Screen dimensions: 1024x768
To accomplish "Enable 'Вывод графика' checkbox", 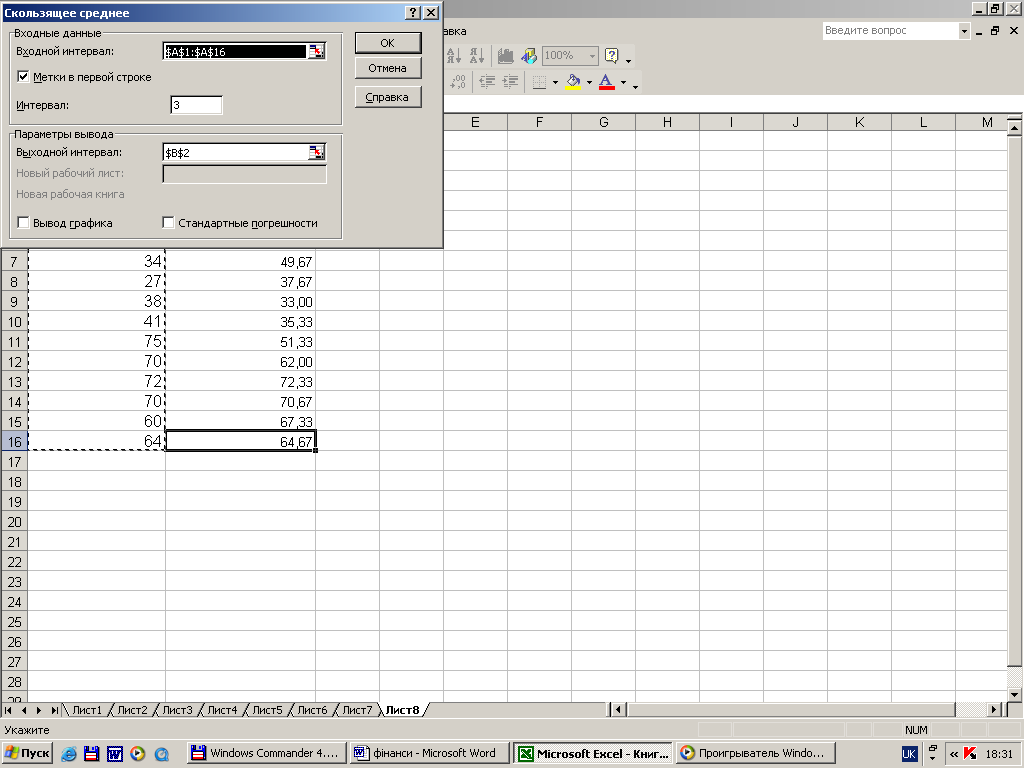I will (x=23, y=223).
